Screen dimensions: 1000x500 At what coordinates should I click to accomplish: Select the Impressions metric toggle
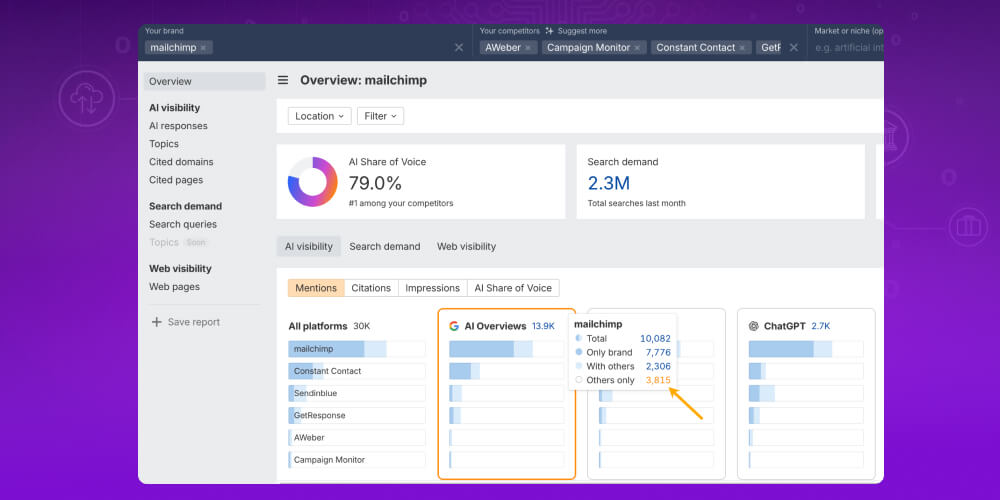click(x=432, y=288)
